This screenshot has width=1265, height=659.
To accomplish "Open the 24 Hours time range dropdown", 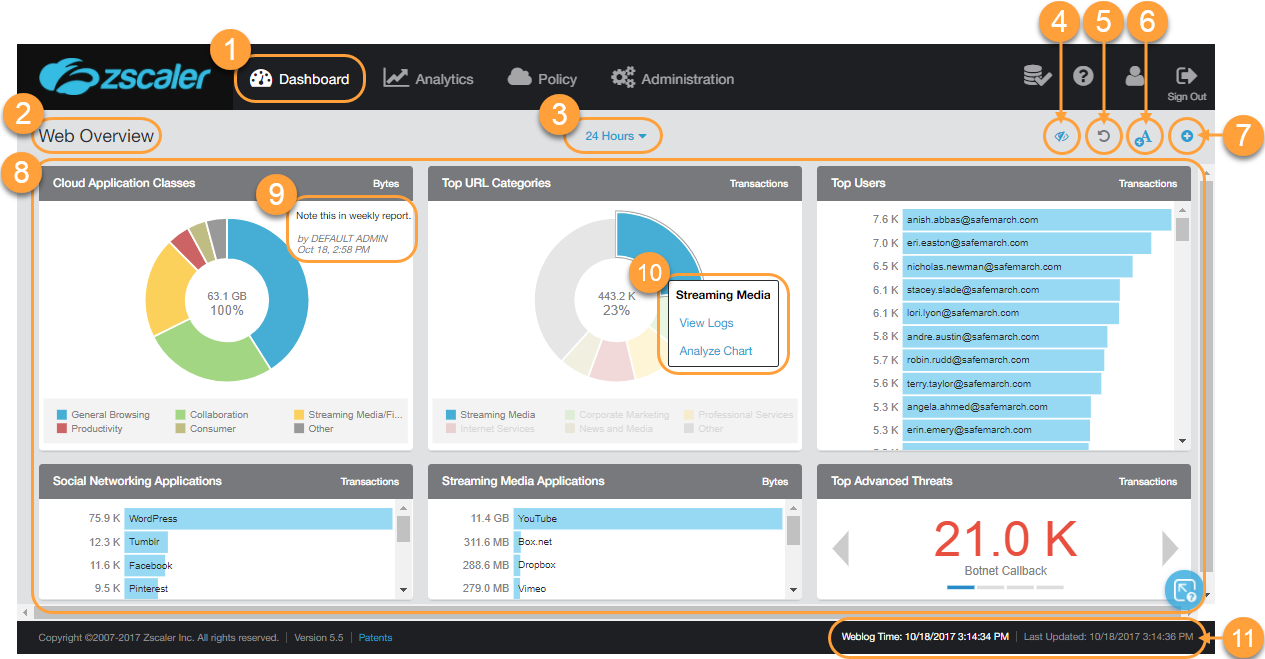I will (x=612, y=135).
